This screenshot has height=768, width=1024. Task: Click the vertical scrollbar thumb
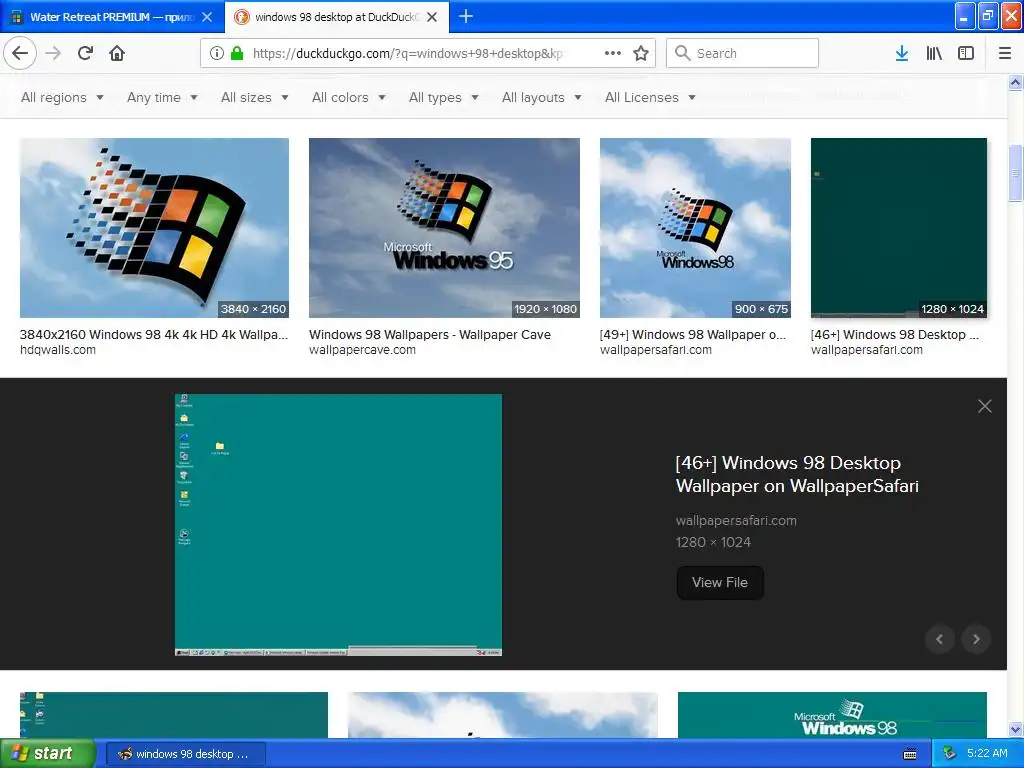[x=1016, y=174]
